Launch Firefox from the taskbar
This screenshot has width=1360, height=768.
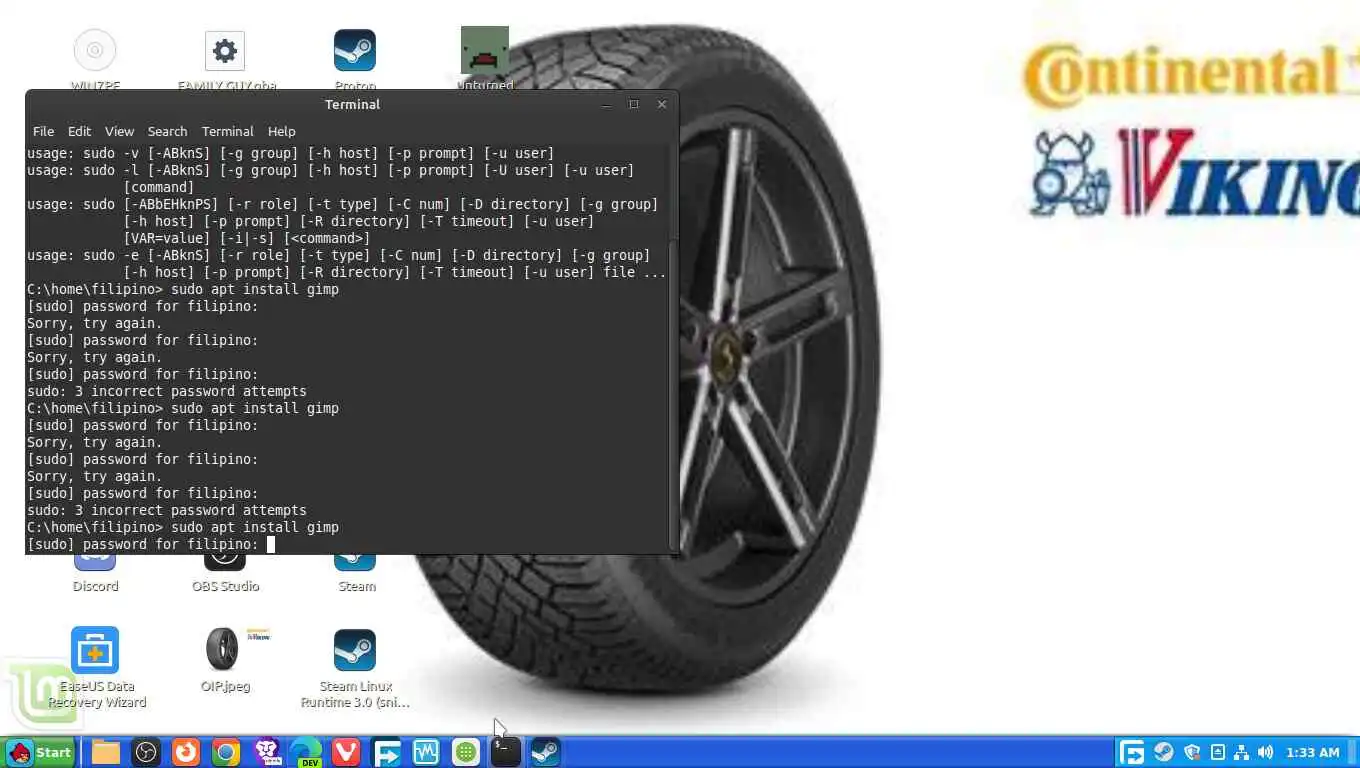[x=186, y=752]
